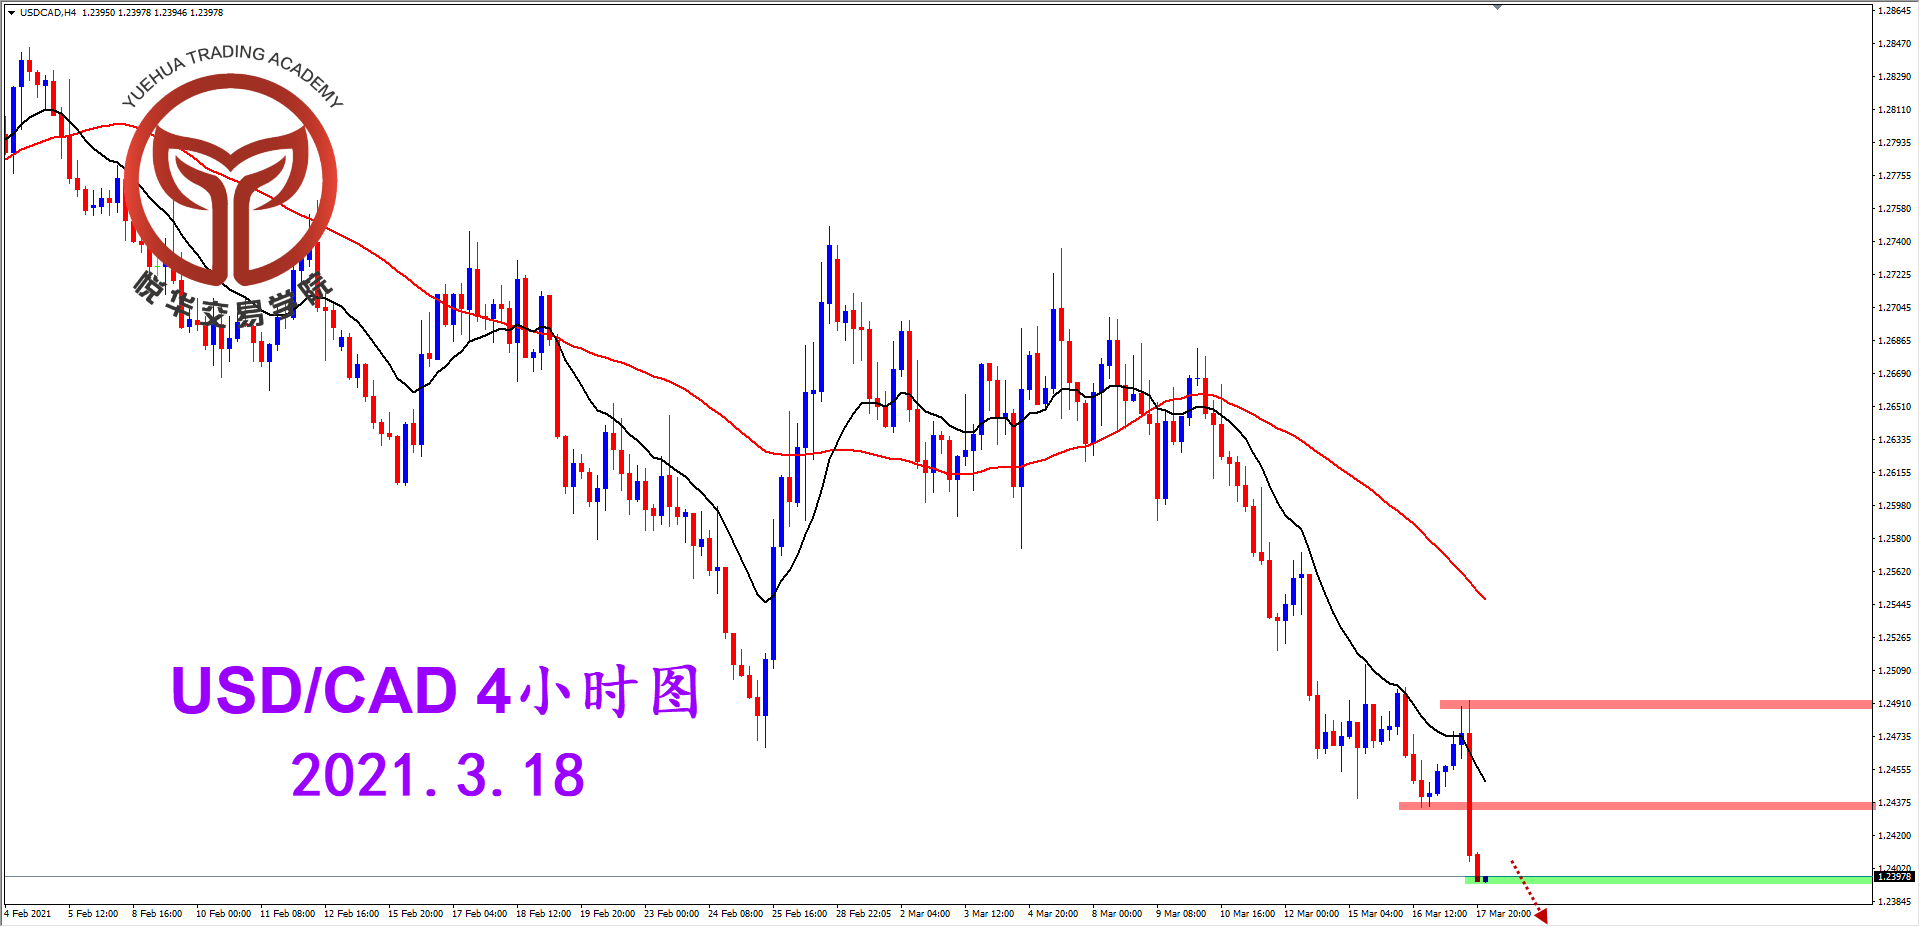Click the 1.26510 price scale label
The image size is (1920, 927).
click(1896, 407)
